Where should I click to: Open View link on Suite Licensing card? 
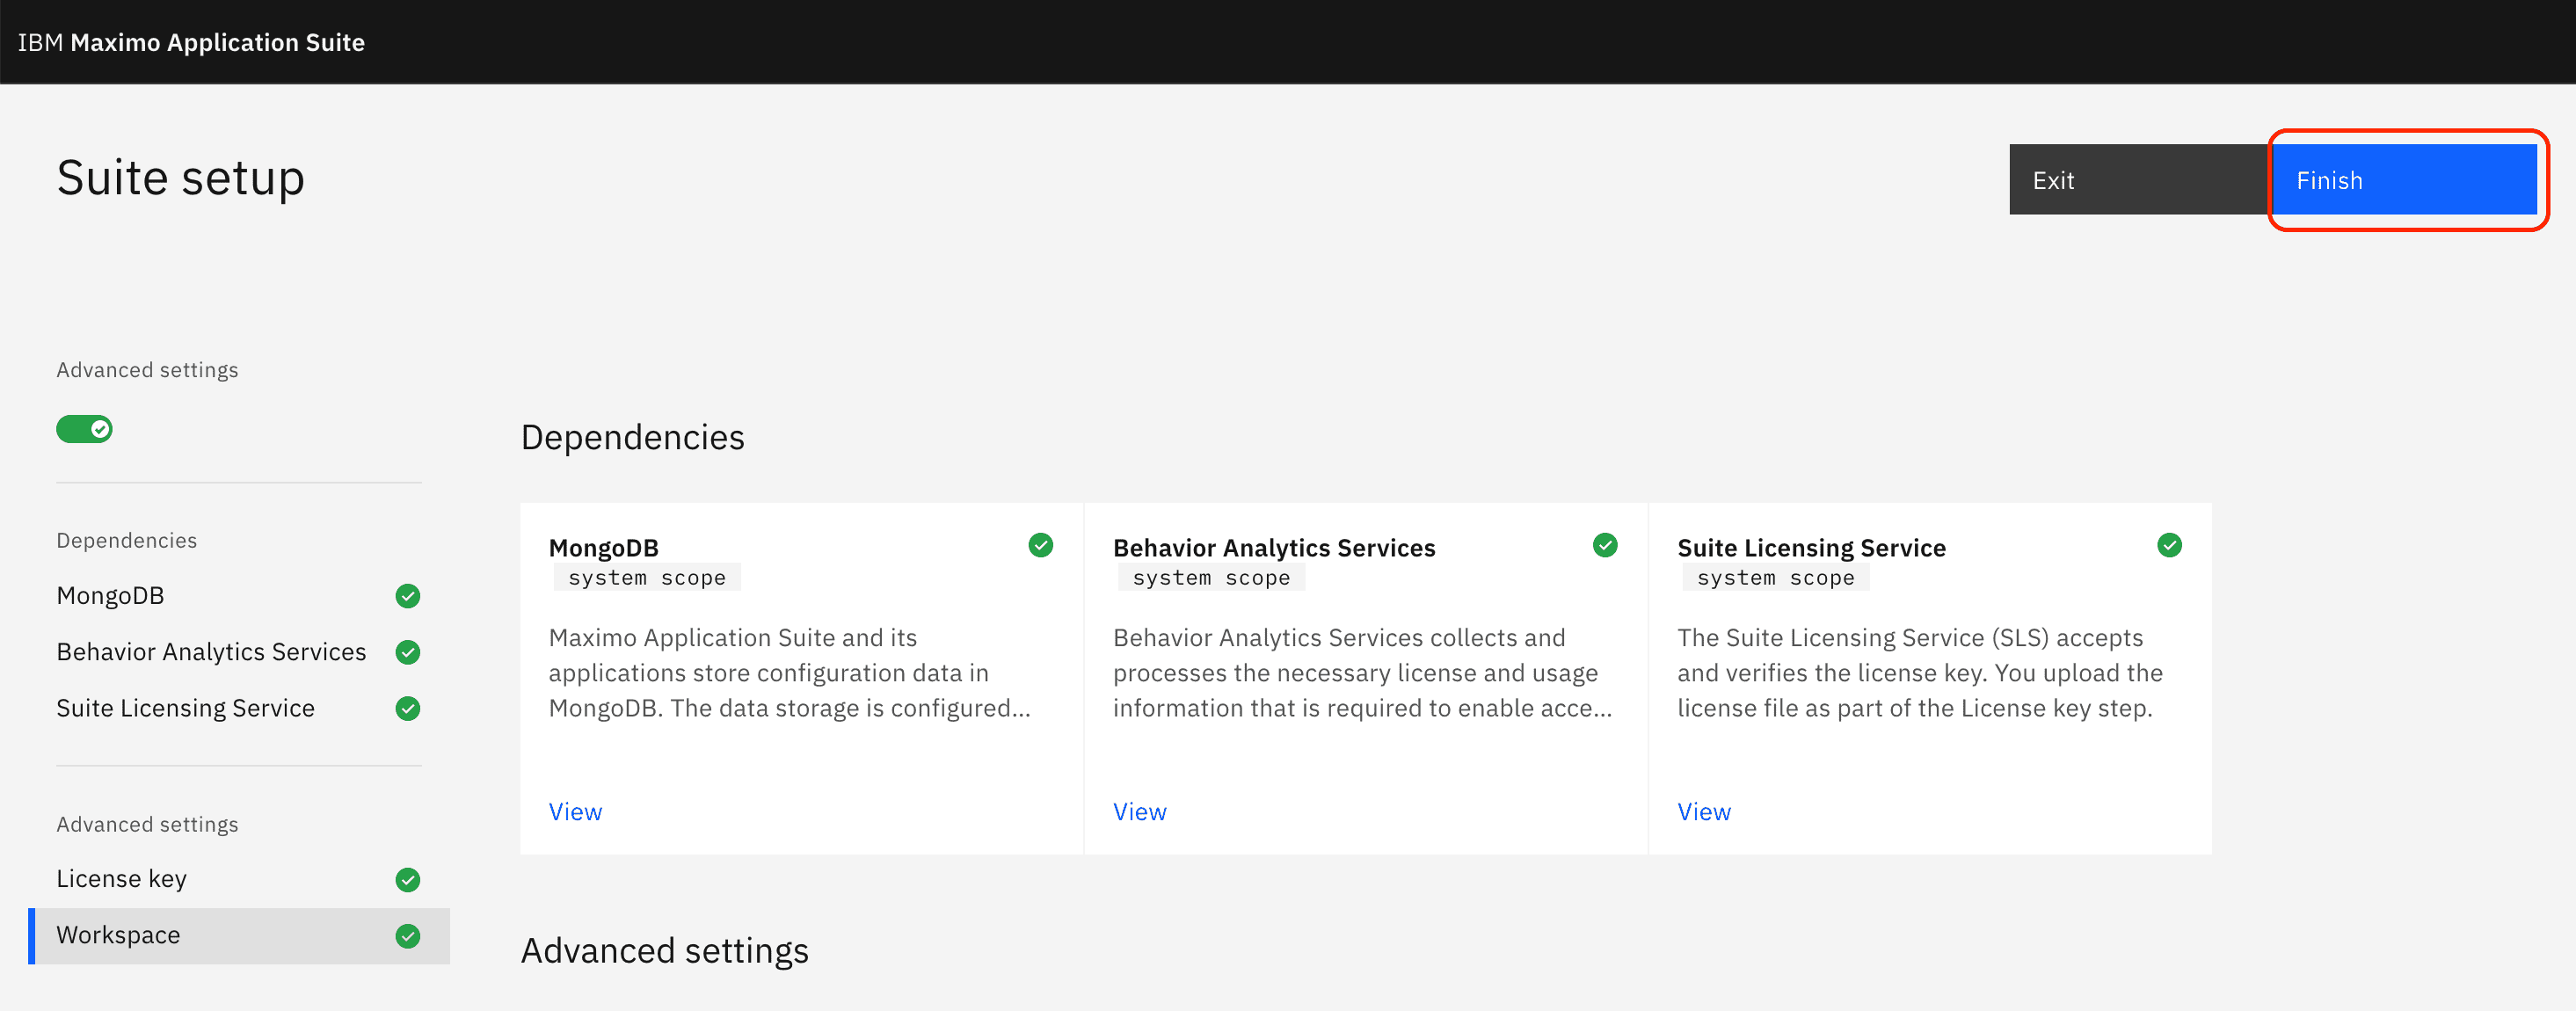click(1705, 812)
